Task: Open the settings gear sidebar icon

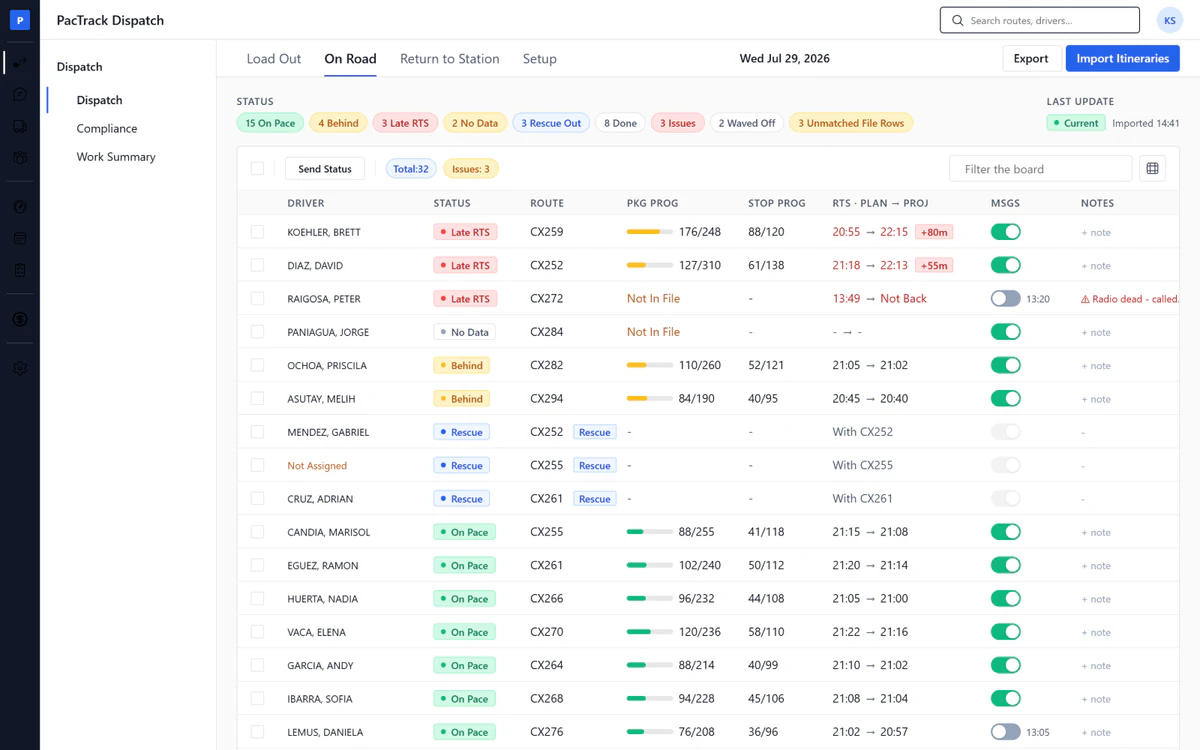Action: 20,368
